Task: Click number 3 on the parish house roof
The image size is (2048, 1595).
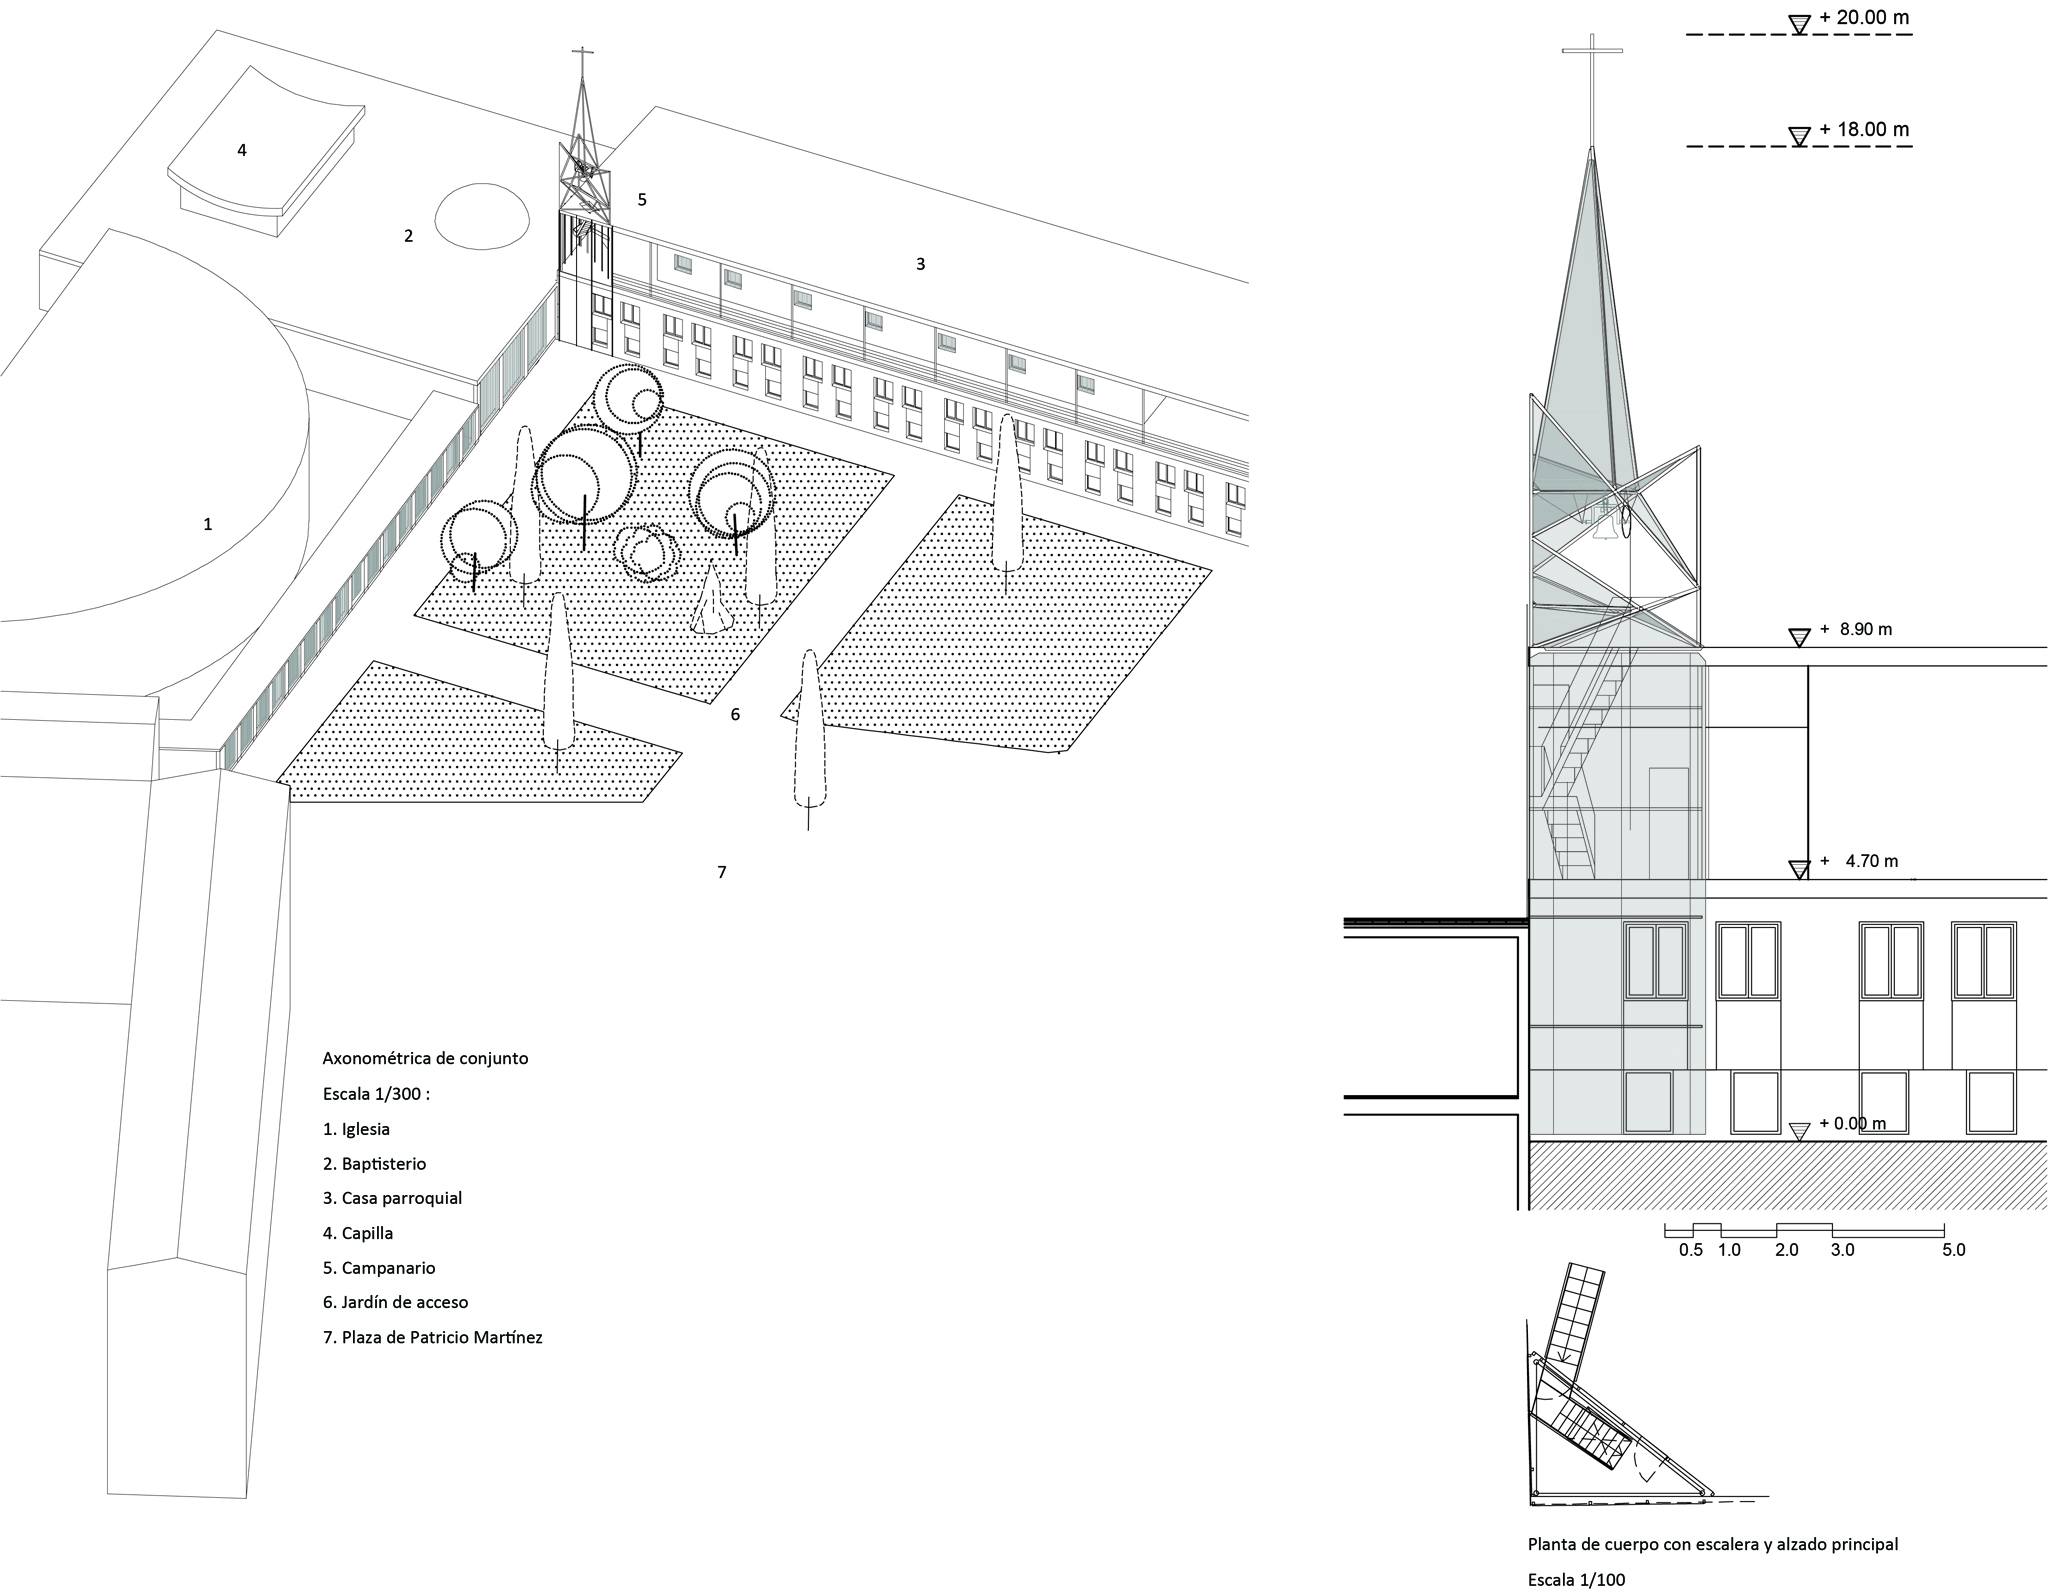Action: click(x=920, y=264)
